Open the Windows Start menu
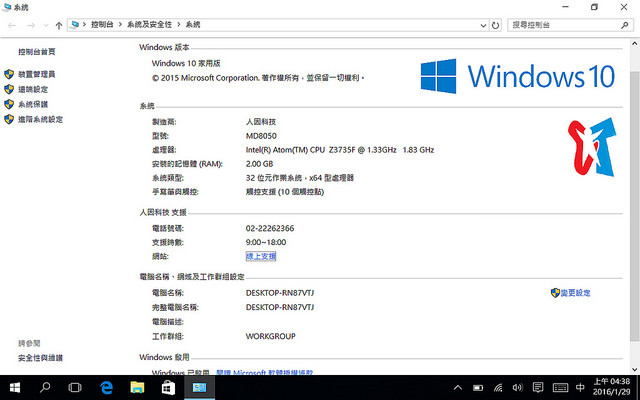The width and height of the screenshot is (640, 400). point(15,387)
